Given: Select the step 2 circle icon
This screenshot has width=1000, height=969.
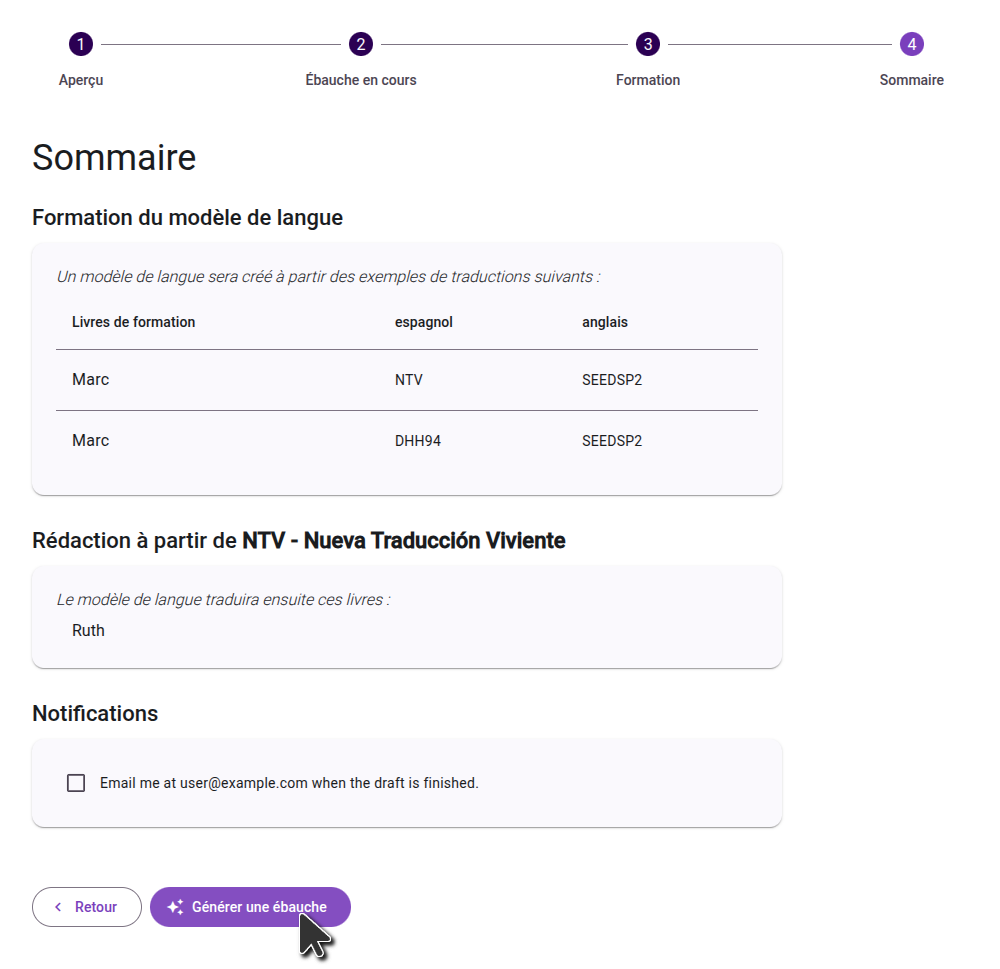Looking at the screenshot, I should point(361,44).
